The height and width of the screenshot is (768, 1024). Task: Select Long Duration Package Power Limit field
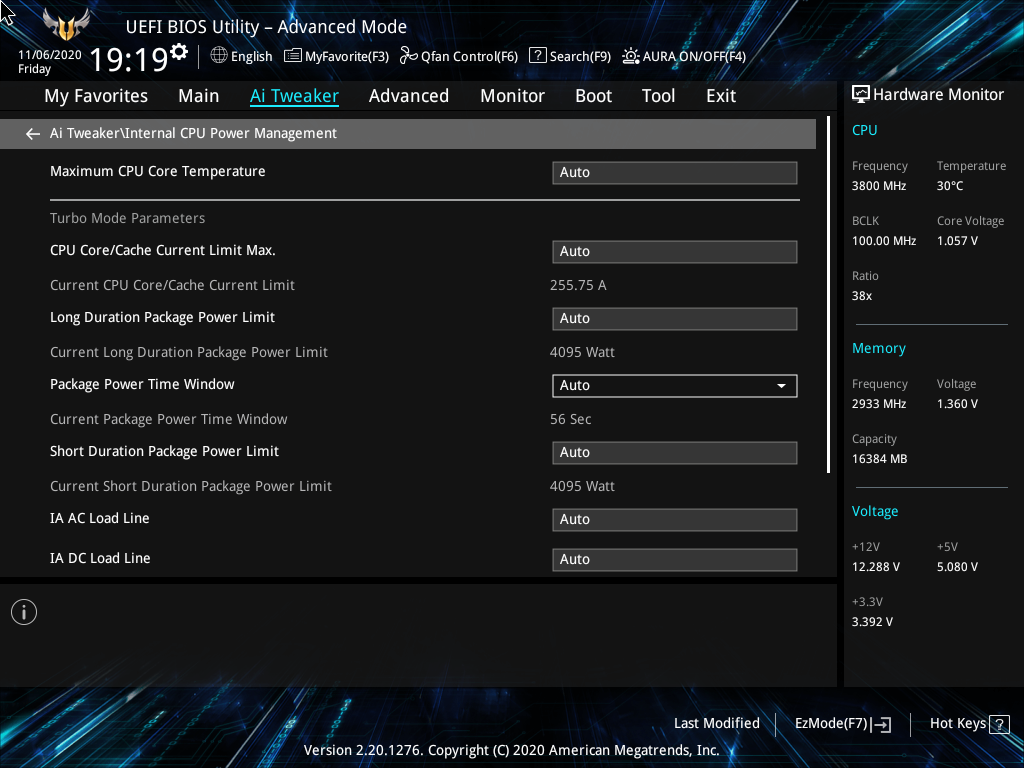674,319
